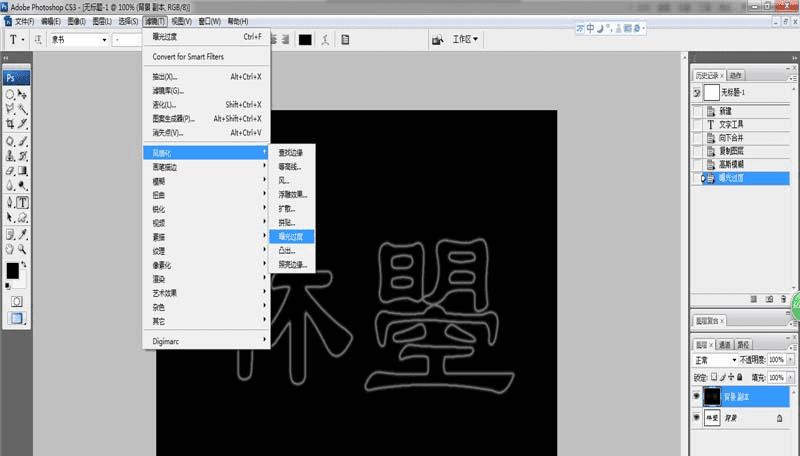800x456 pixels.
Task: Click the warp text icon
Action: point(325,40)
